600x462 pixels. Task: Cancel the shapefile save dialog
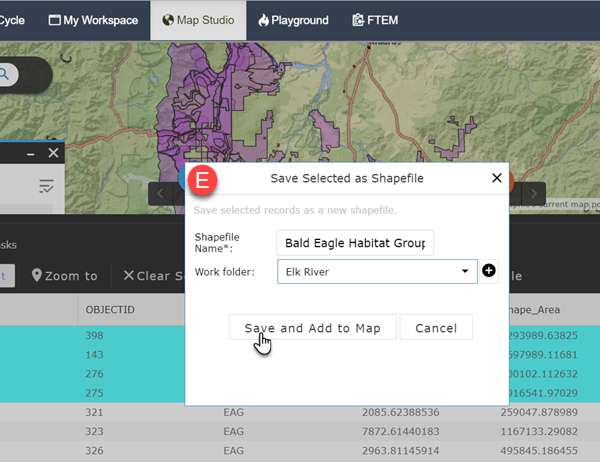coord(436,328)
